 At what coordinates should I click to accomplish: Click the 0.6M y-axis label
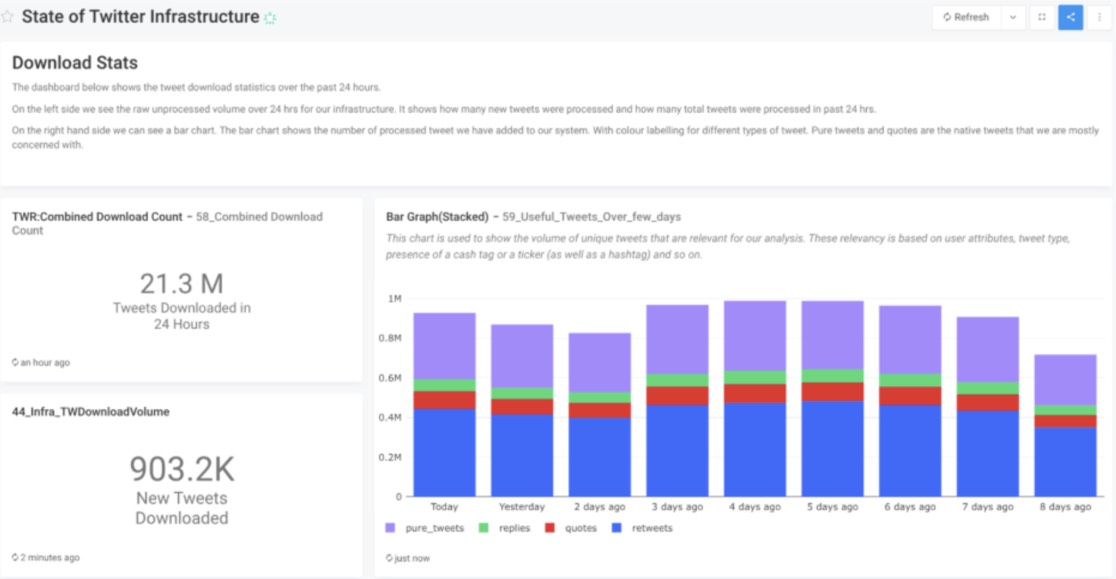coord(390,378)
